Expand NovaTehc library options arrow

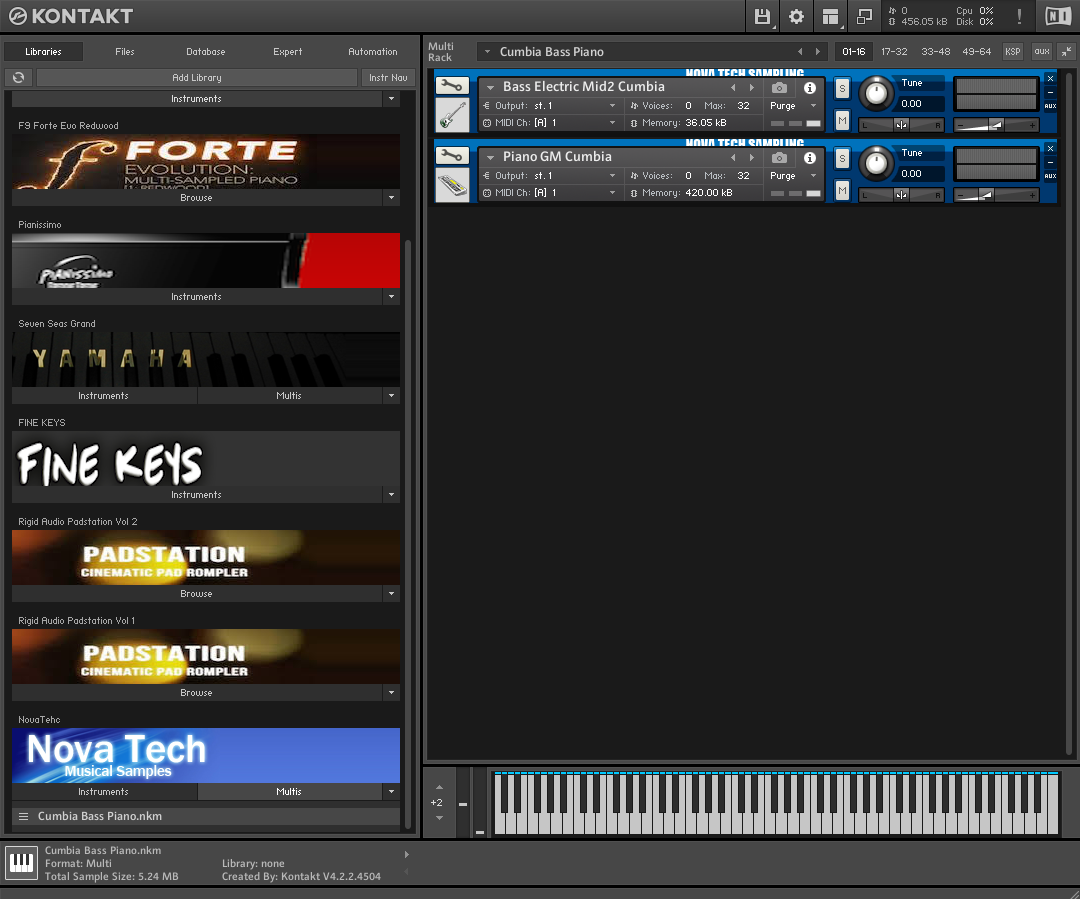coord(391,792)
